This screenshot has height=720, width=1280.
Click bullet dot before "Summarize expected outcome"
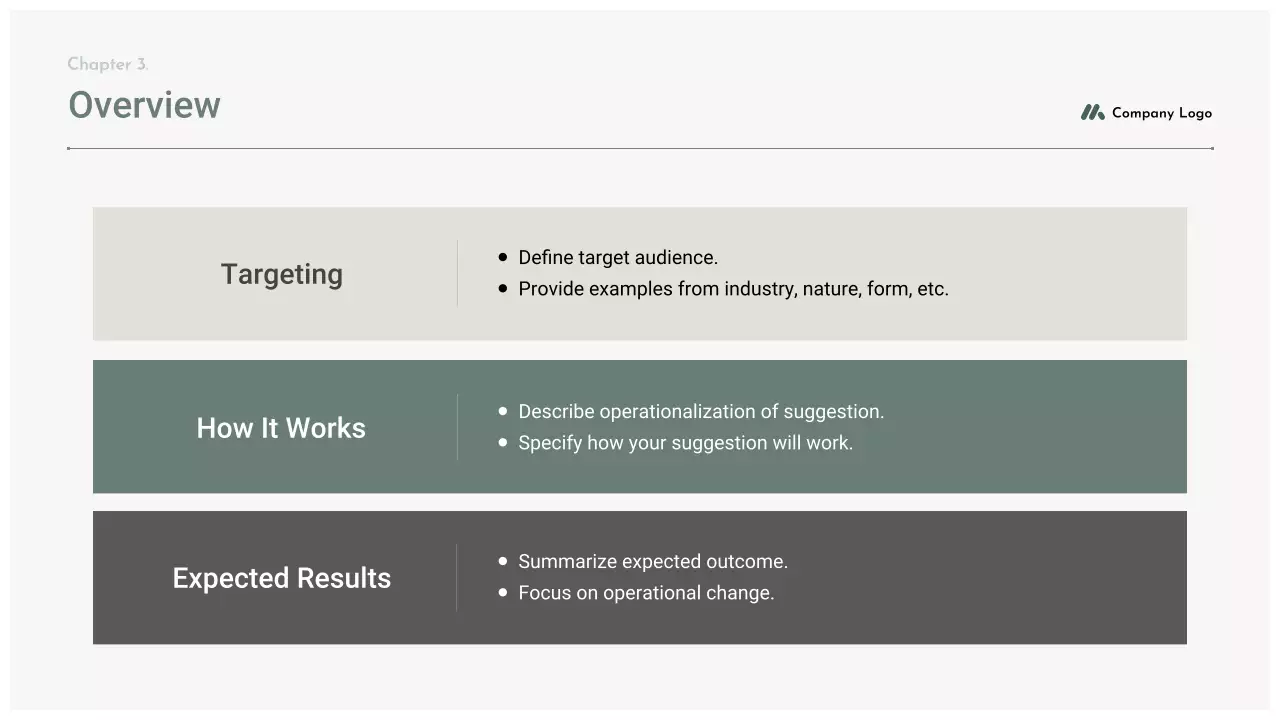pos(503,562)
